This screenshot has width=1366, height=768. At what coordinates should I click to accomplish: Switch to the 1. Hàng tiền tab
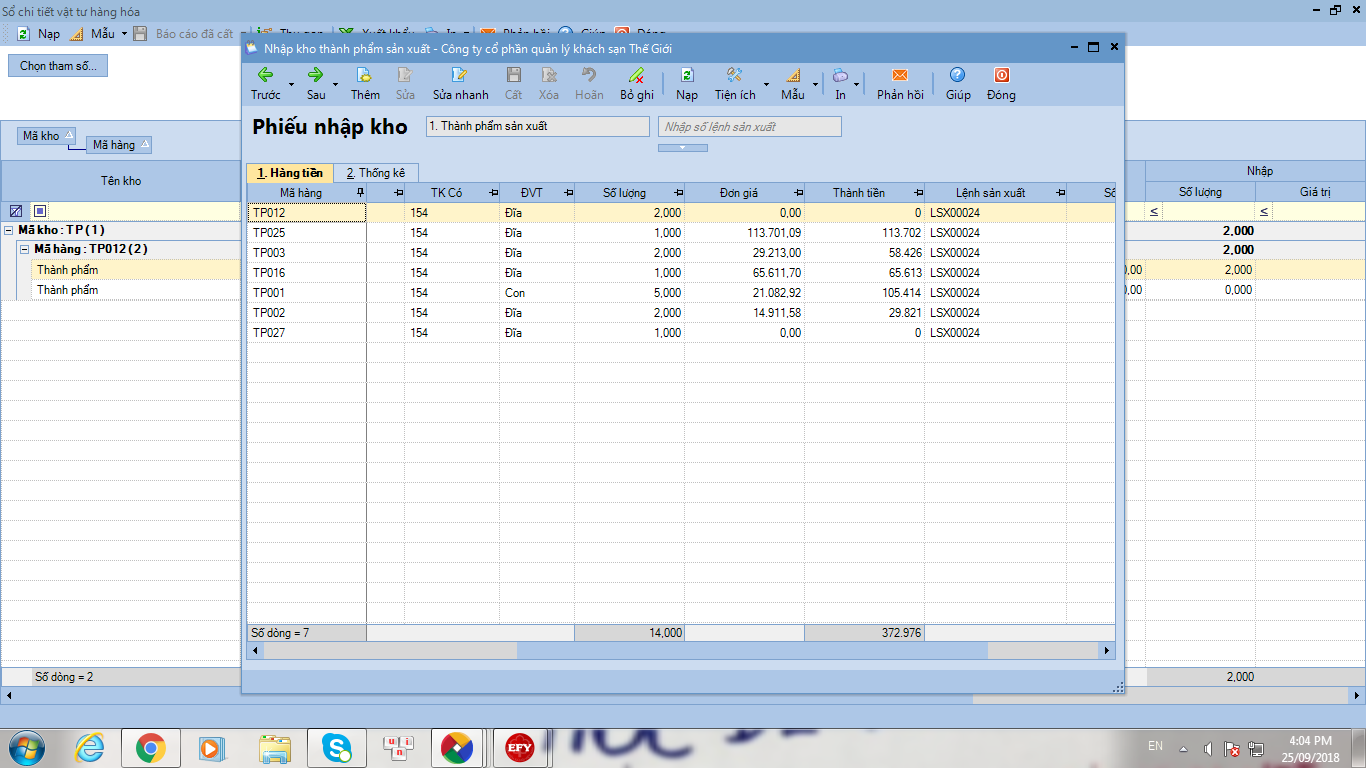point(290,173)
